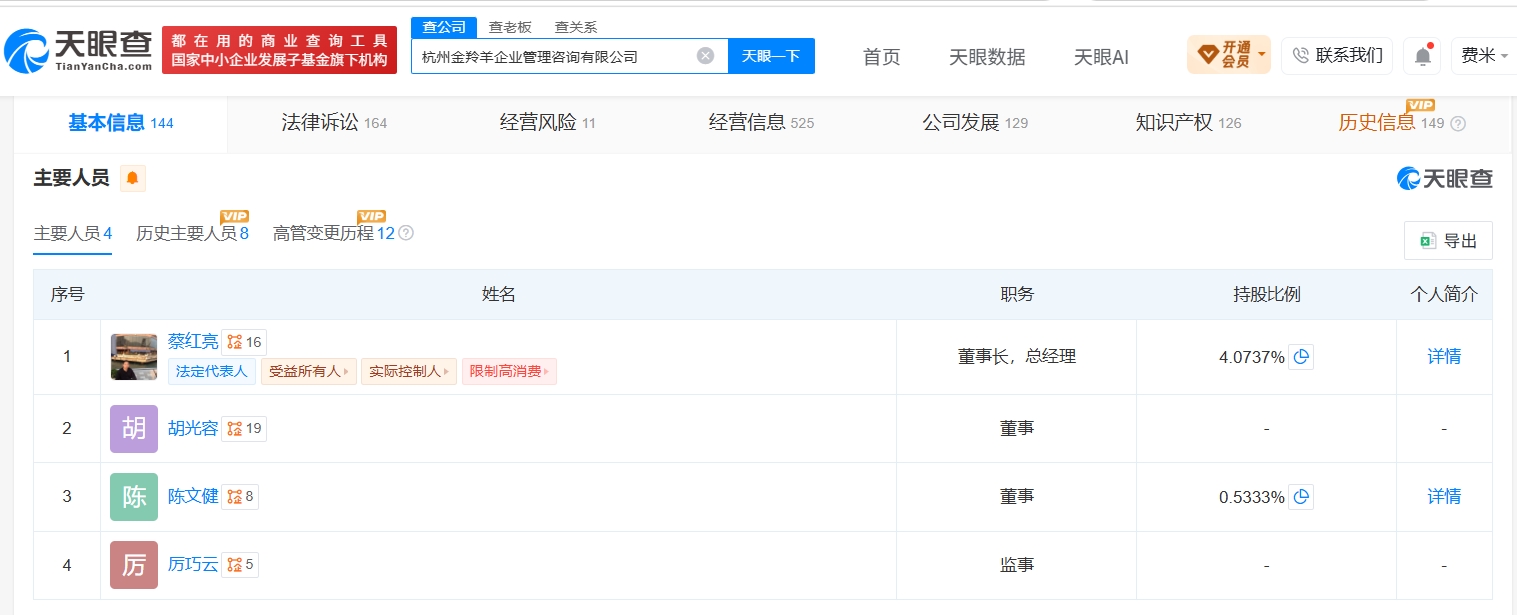Screen dimensions: 1517x615
Task: Click relation count icon 5 beside 厉巧云
Action: (x=240, y=565)
